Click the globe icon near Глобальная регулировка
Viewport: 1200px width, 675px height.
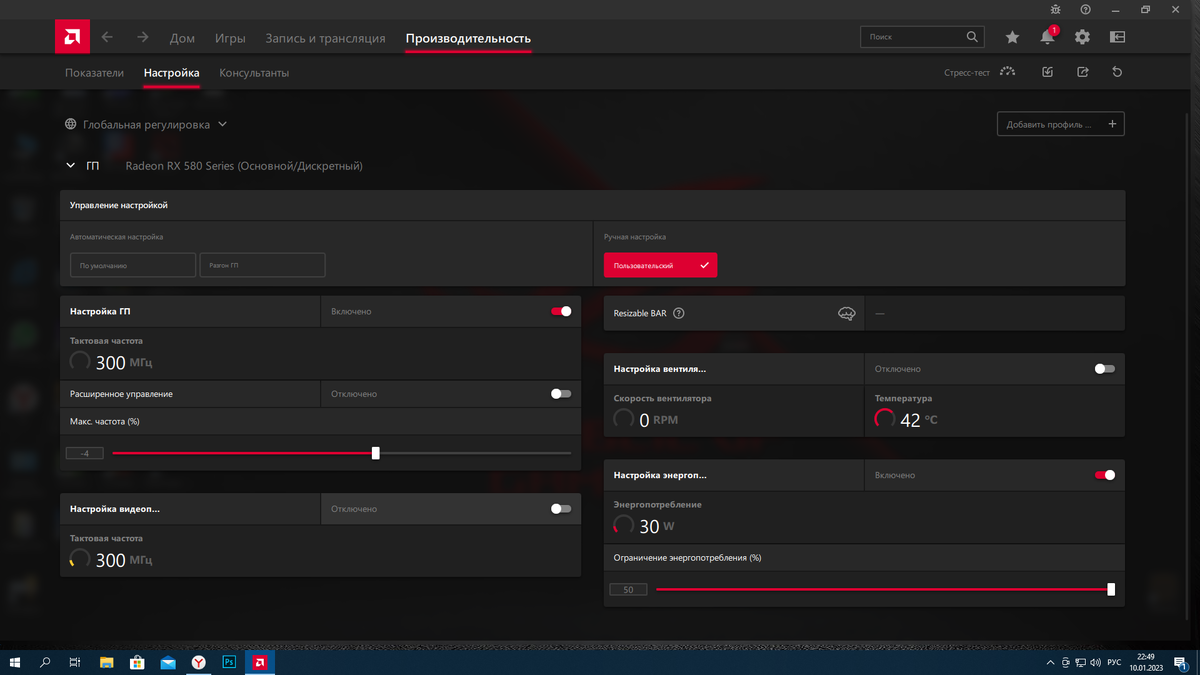71,125
